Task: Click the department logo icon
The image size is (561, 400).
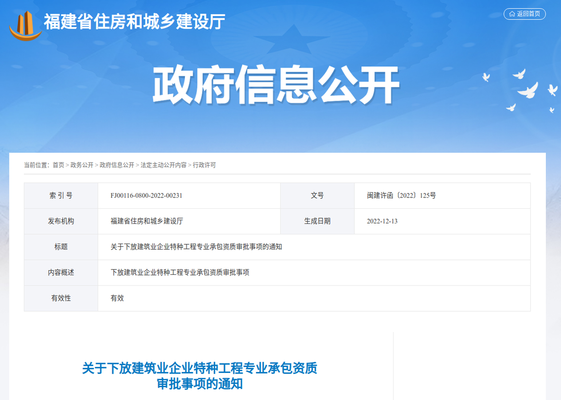Action: [25, 26]
